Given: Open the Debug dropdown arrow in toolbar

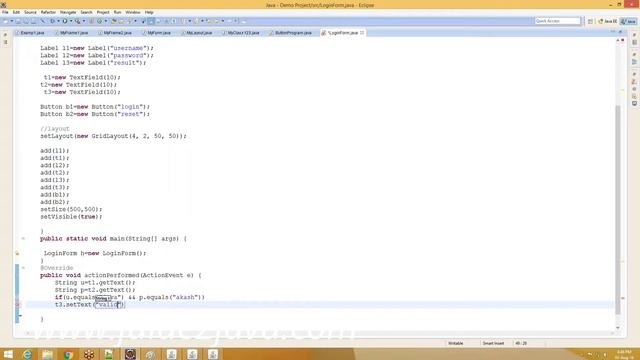Looking at the screenshot, I should 58,21.
